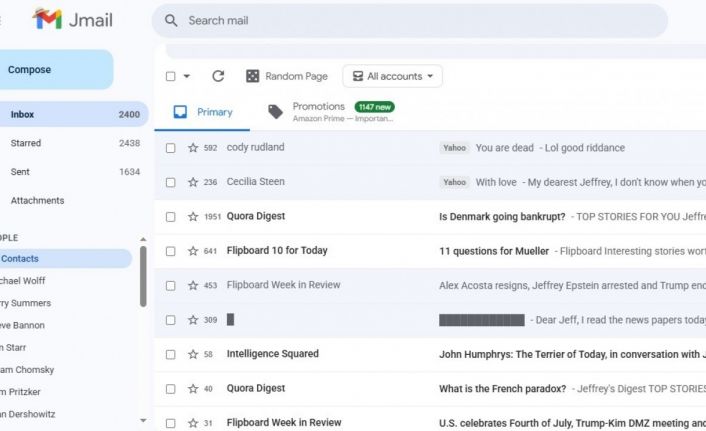Star the Cecilia Steen email
The image size is (706, 431).
[x=193, y=182]
